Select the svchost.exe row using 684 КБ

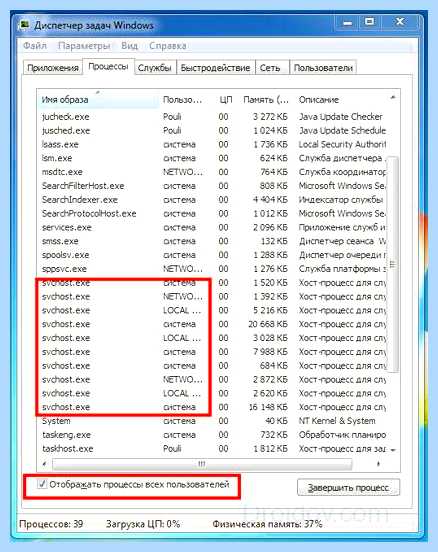point(212,365)
